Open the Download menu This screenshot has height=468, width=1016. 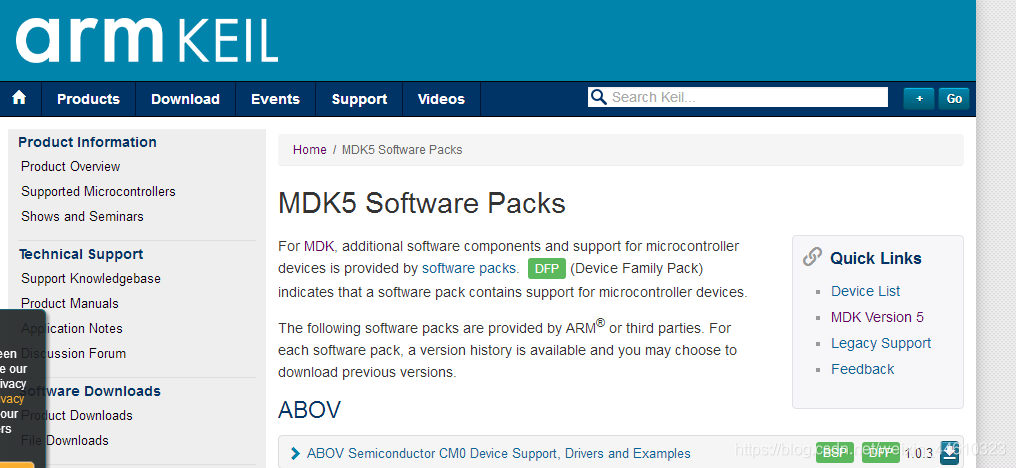185,99
